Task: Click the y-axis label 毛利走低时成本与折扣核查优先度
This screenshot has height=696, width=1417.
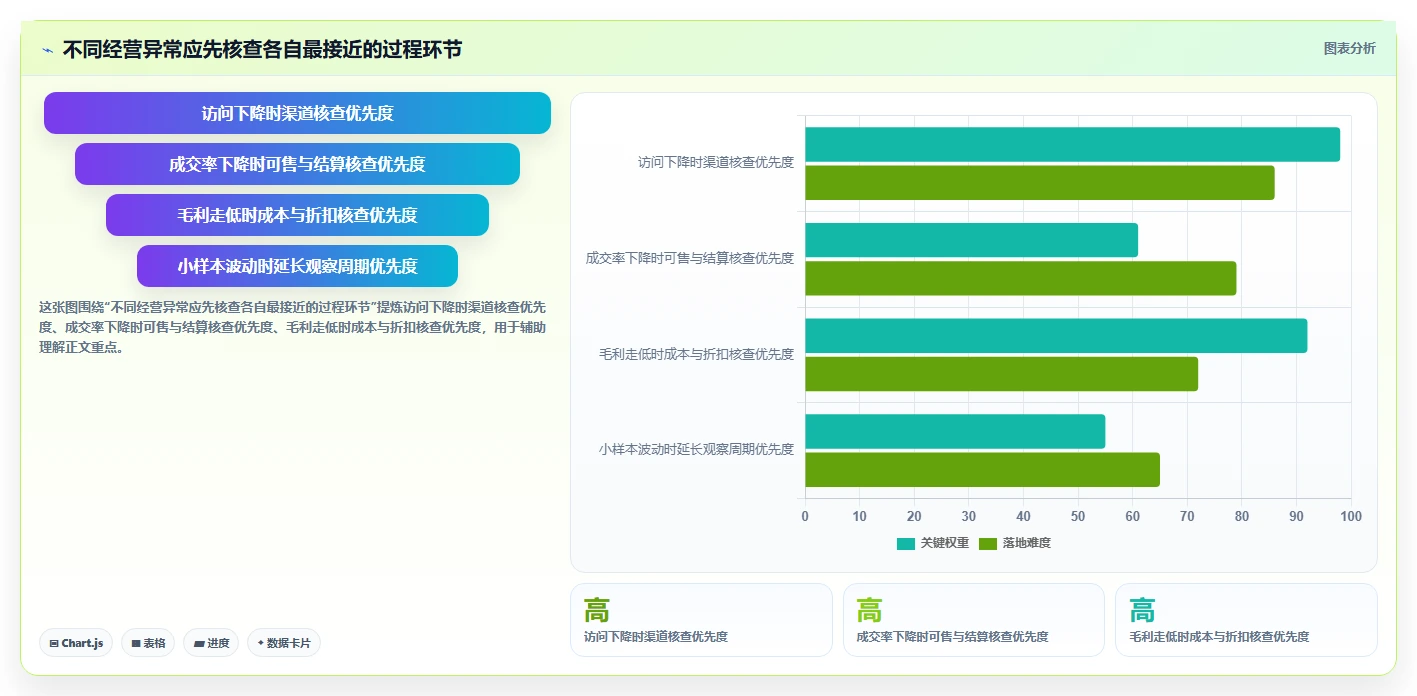Action: 696,354
